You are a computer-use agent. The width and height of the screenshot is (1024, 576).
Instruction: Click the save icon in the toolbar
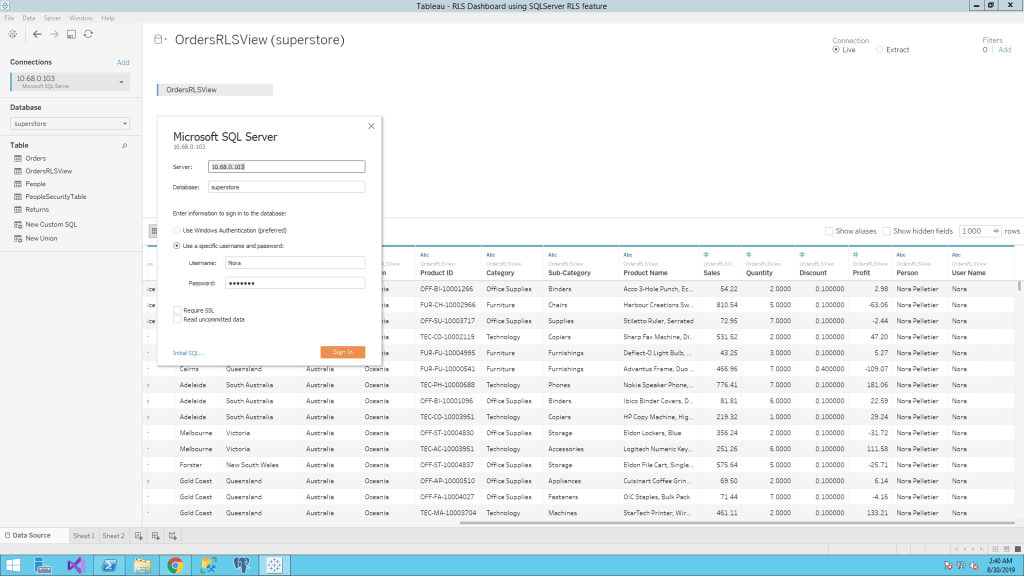[x=71, y=34]
